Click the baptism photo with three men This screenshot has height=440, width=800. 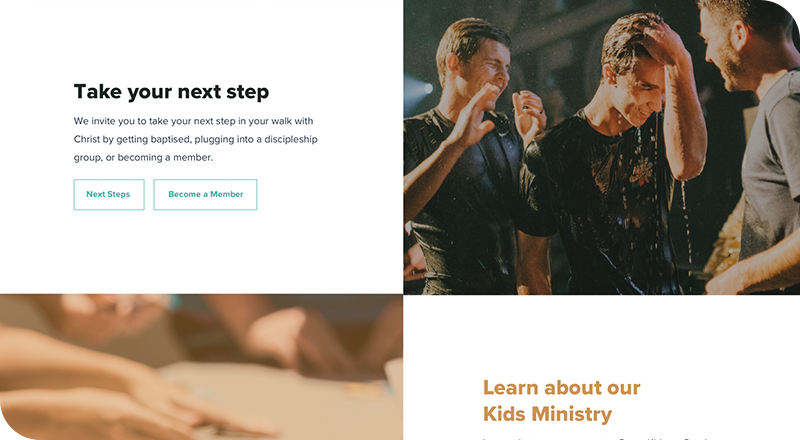[x=602, y=147]
